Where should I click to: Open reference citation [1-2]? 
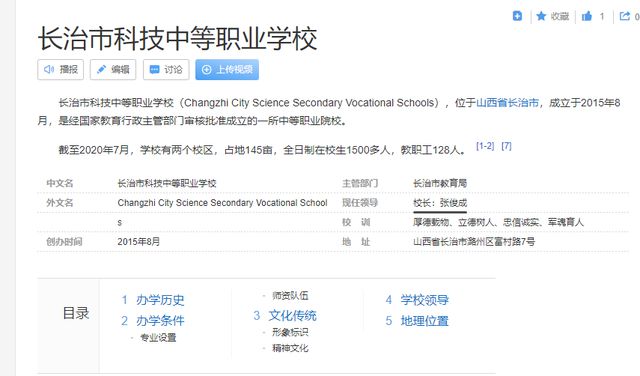click(x=485, y=146)
